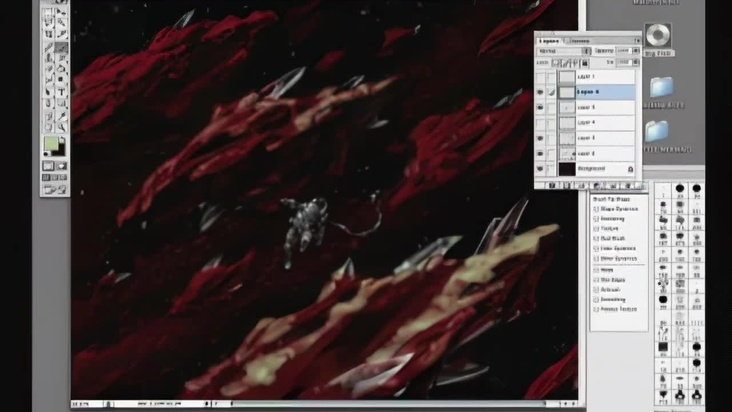732x412 pixels.
Task: Enable Color Dynamics checkbox
Action: pyautogui.click(x=596, y=249)
